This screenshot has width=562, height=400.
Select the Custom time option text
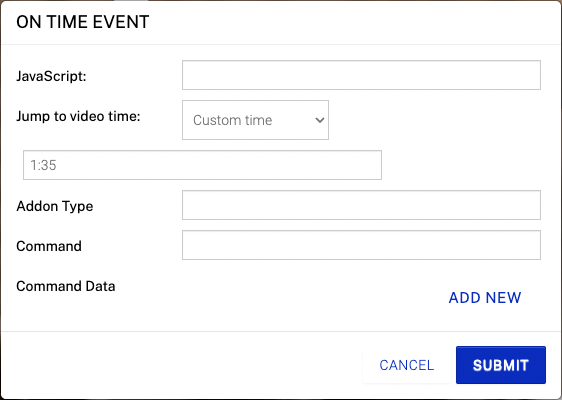(x=233, y=120)
